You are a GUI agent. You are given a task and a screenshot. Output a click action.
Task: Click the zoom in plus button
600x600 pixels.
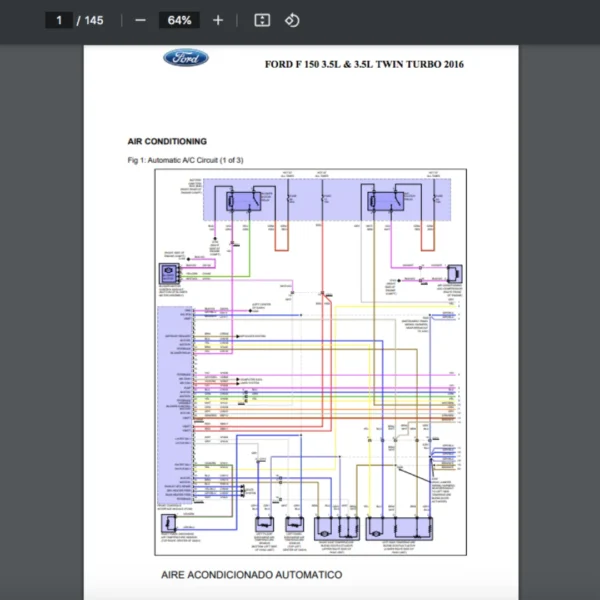218,20
